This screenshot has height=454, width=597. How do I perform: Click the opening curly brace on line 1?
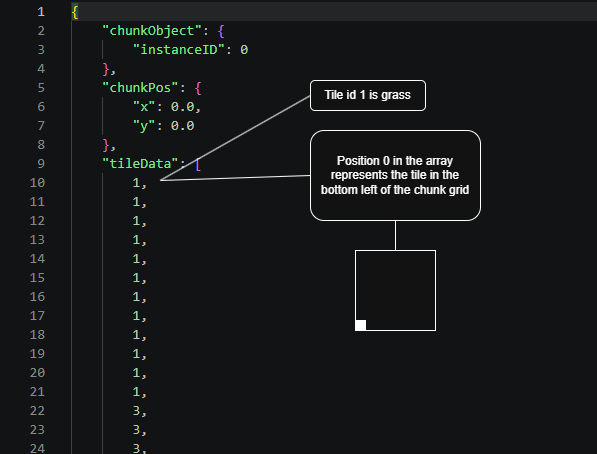pyautogui.click(x=75, y=12)
